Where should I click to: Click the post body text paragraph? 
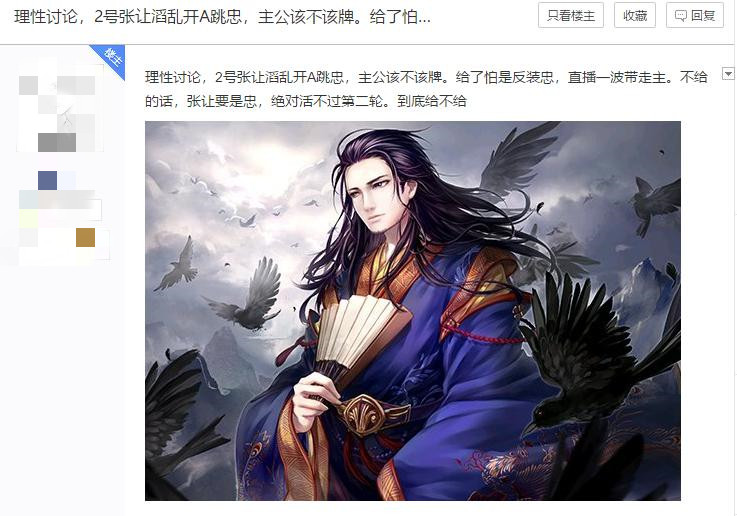click(426, 88)
